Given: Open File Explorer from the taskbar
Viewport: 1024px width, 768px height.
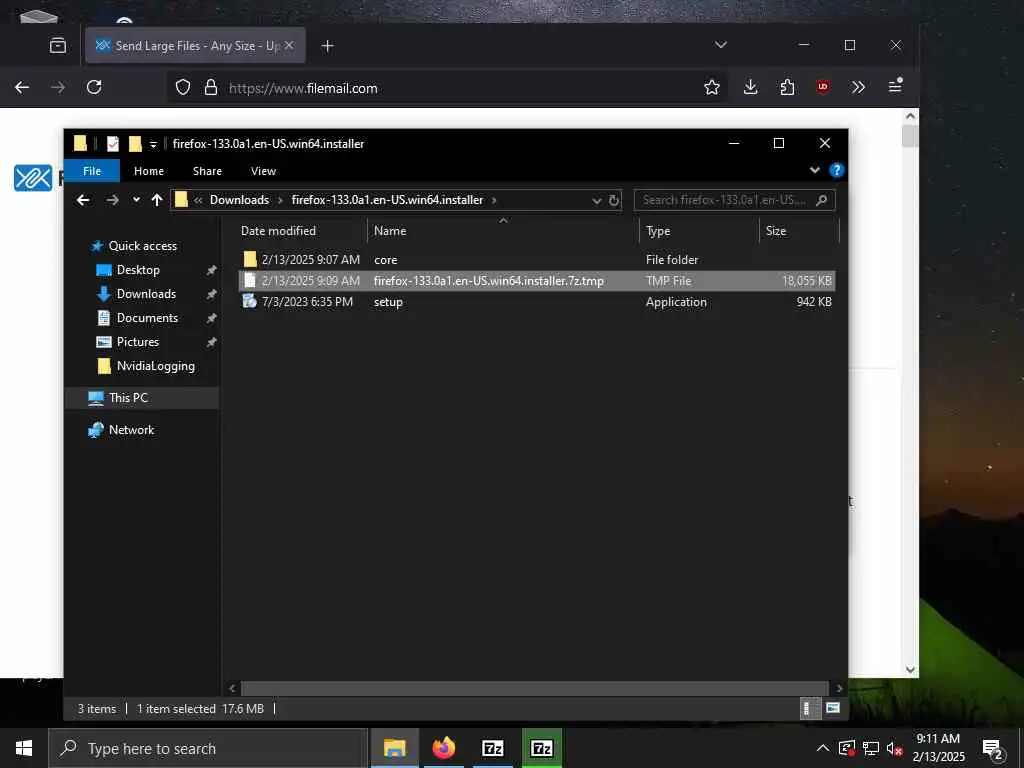Looking at the screenshot, I should pyautogui.click(x=394, y=748).
